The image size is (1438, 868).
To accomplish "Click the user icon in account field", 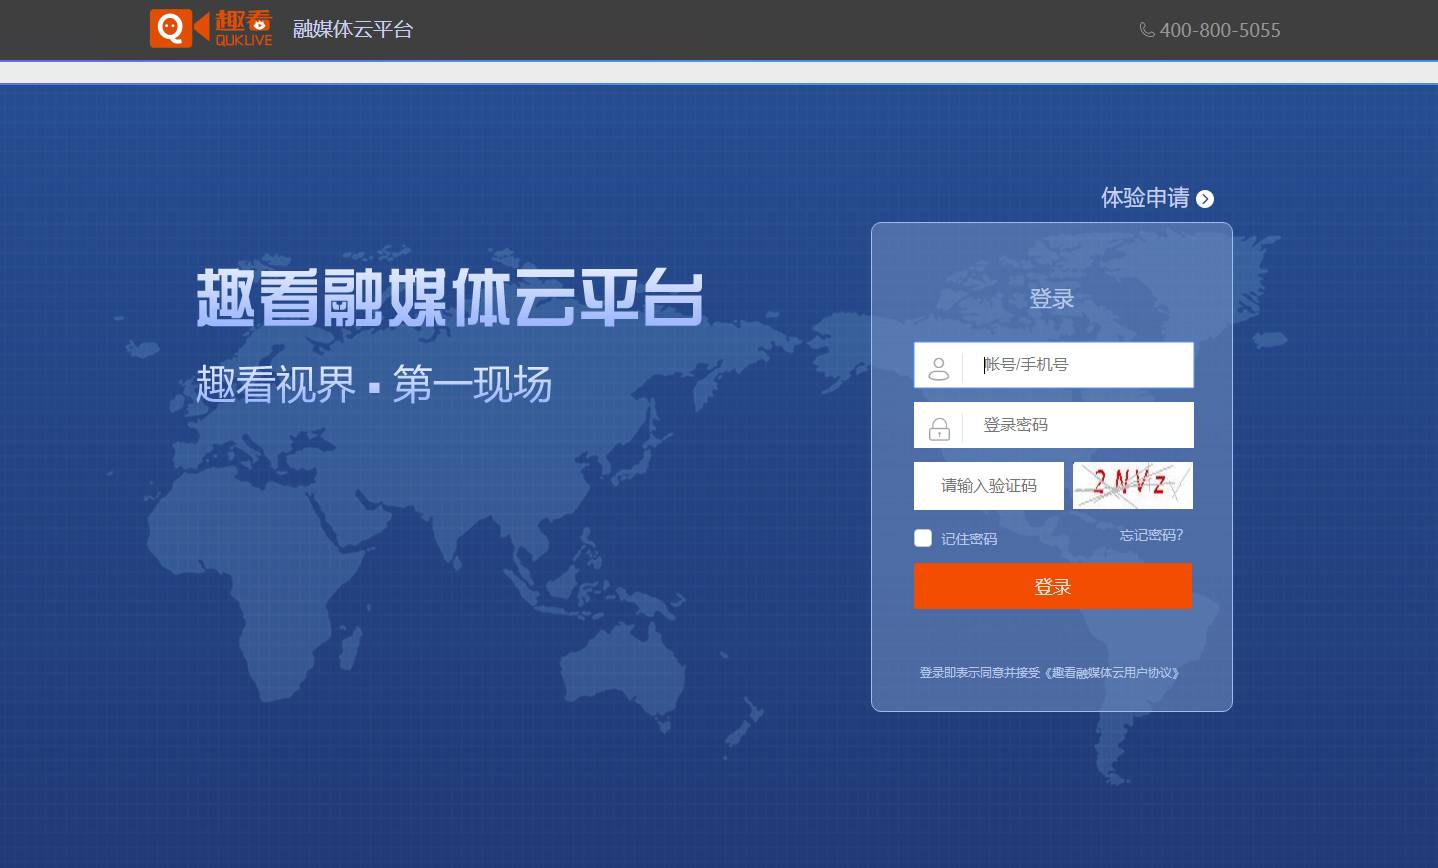I will click(x=938, y=369).
